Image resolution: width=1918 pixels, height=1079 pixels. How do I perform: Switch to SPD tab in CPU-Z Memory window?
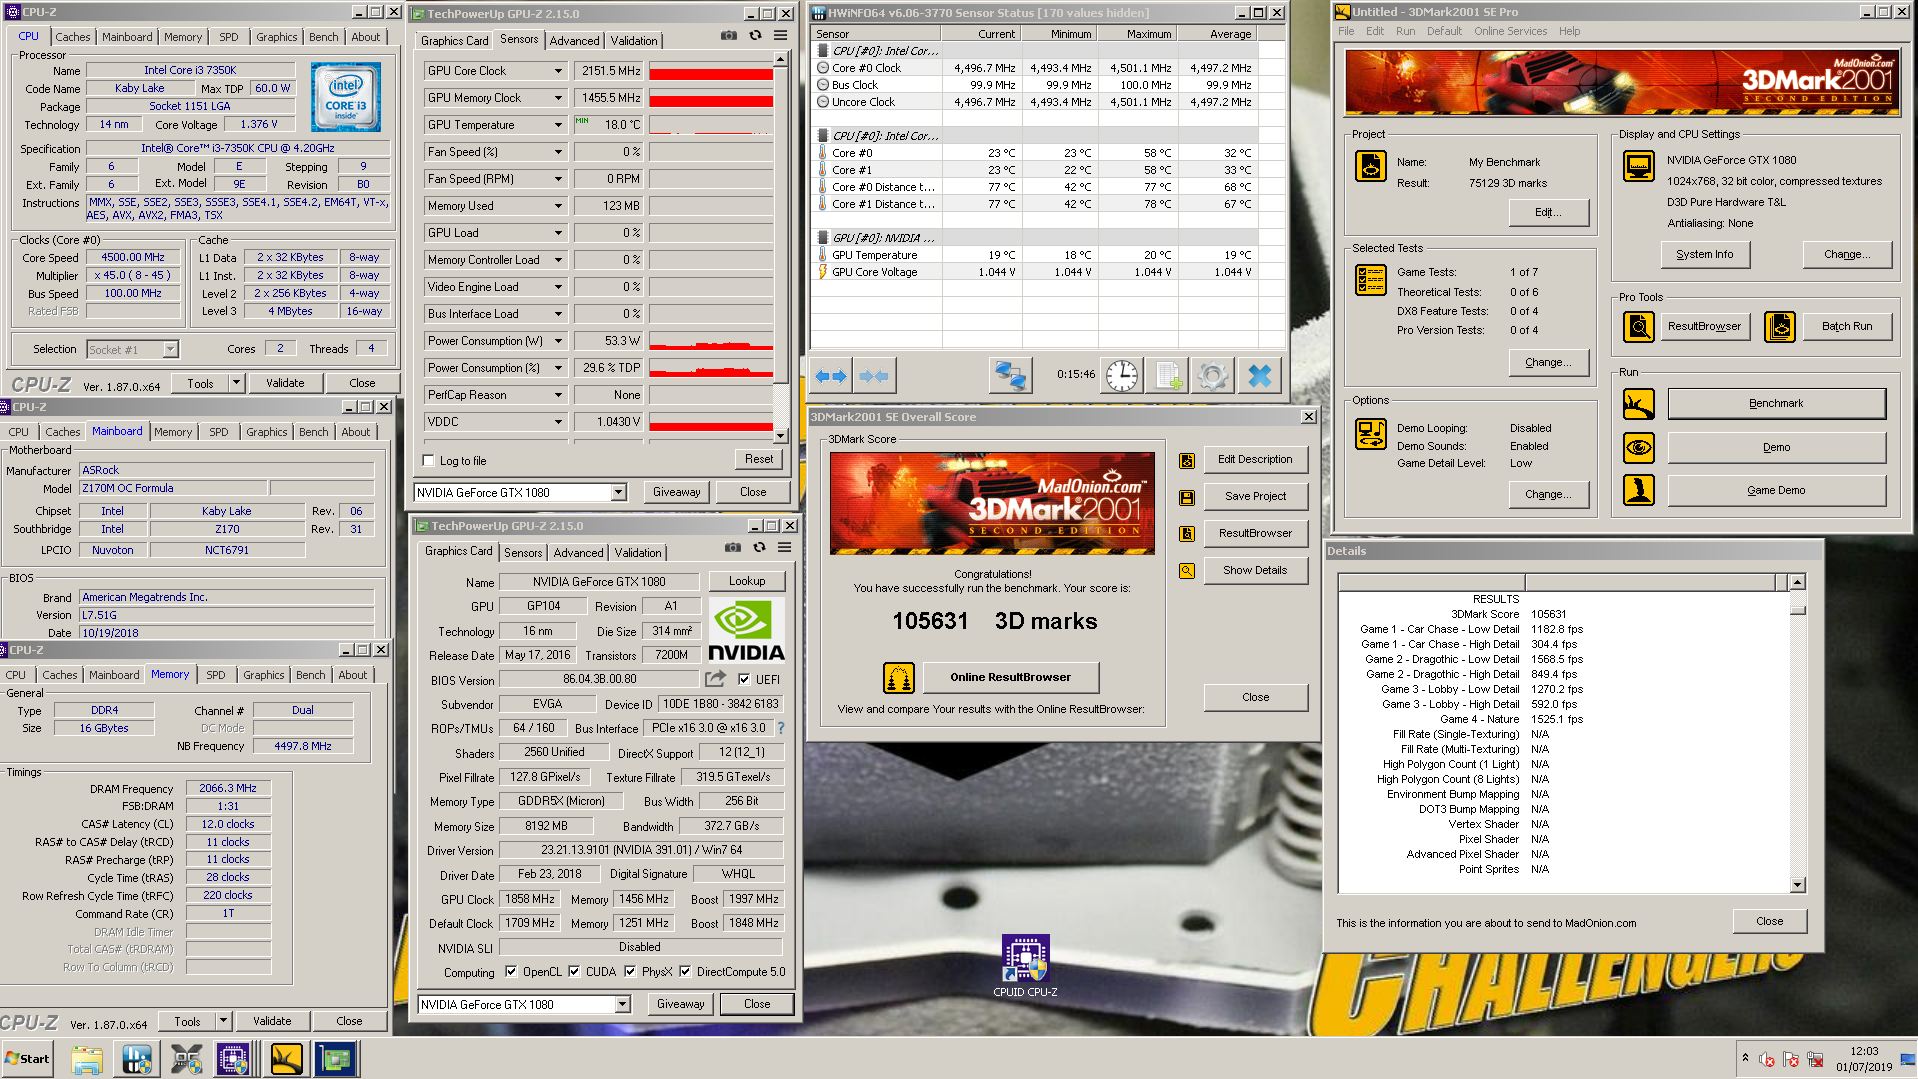[x=215, y=675]
